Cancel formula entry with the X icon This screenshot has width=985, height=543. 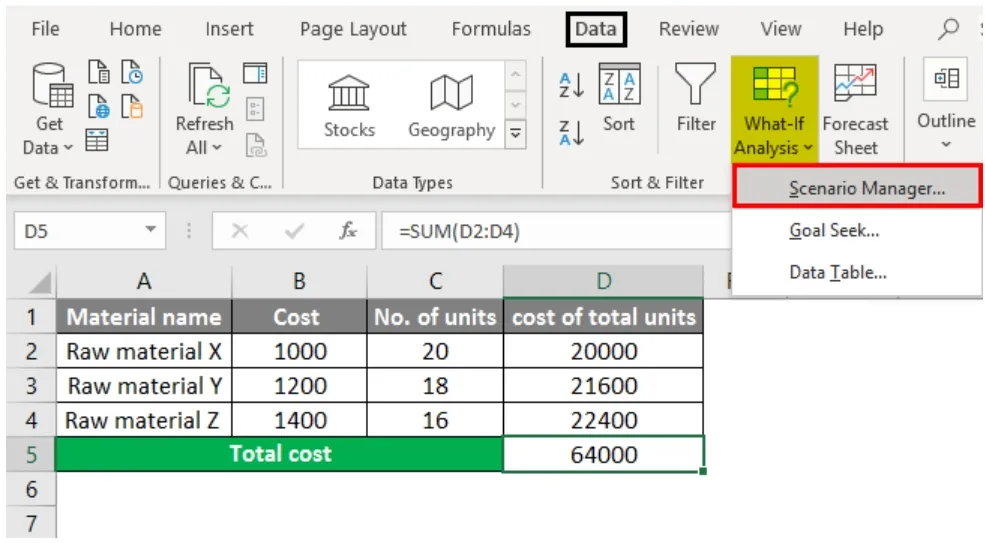click(x=239, y=231)
